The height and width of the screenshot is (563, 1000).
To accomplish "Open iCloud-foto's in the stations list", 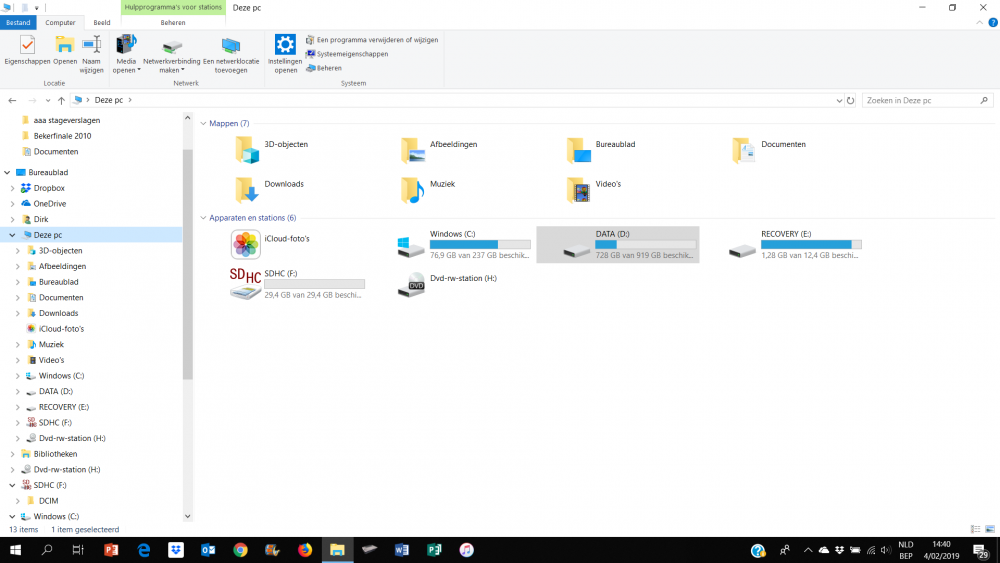I will point(246,243).
